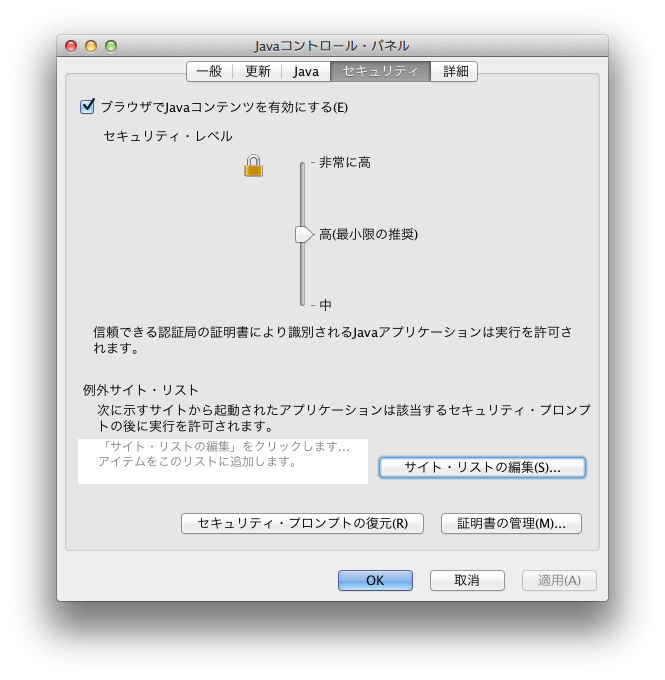Go to the 詳細 tab
The width and height of the screenshot is (665, 680).
coord(455,71)
